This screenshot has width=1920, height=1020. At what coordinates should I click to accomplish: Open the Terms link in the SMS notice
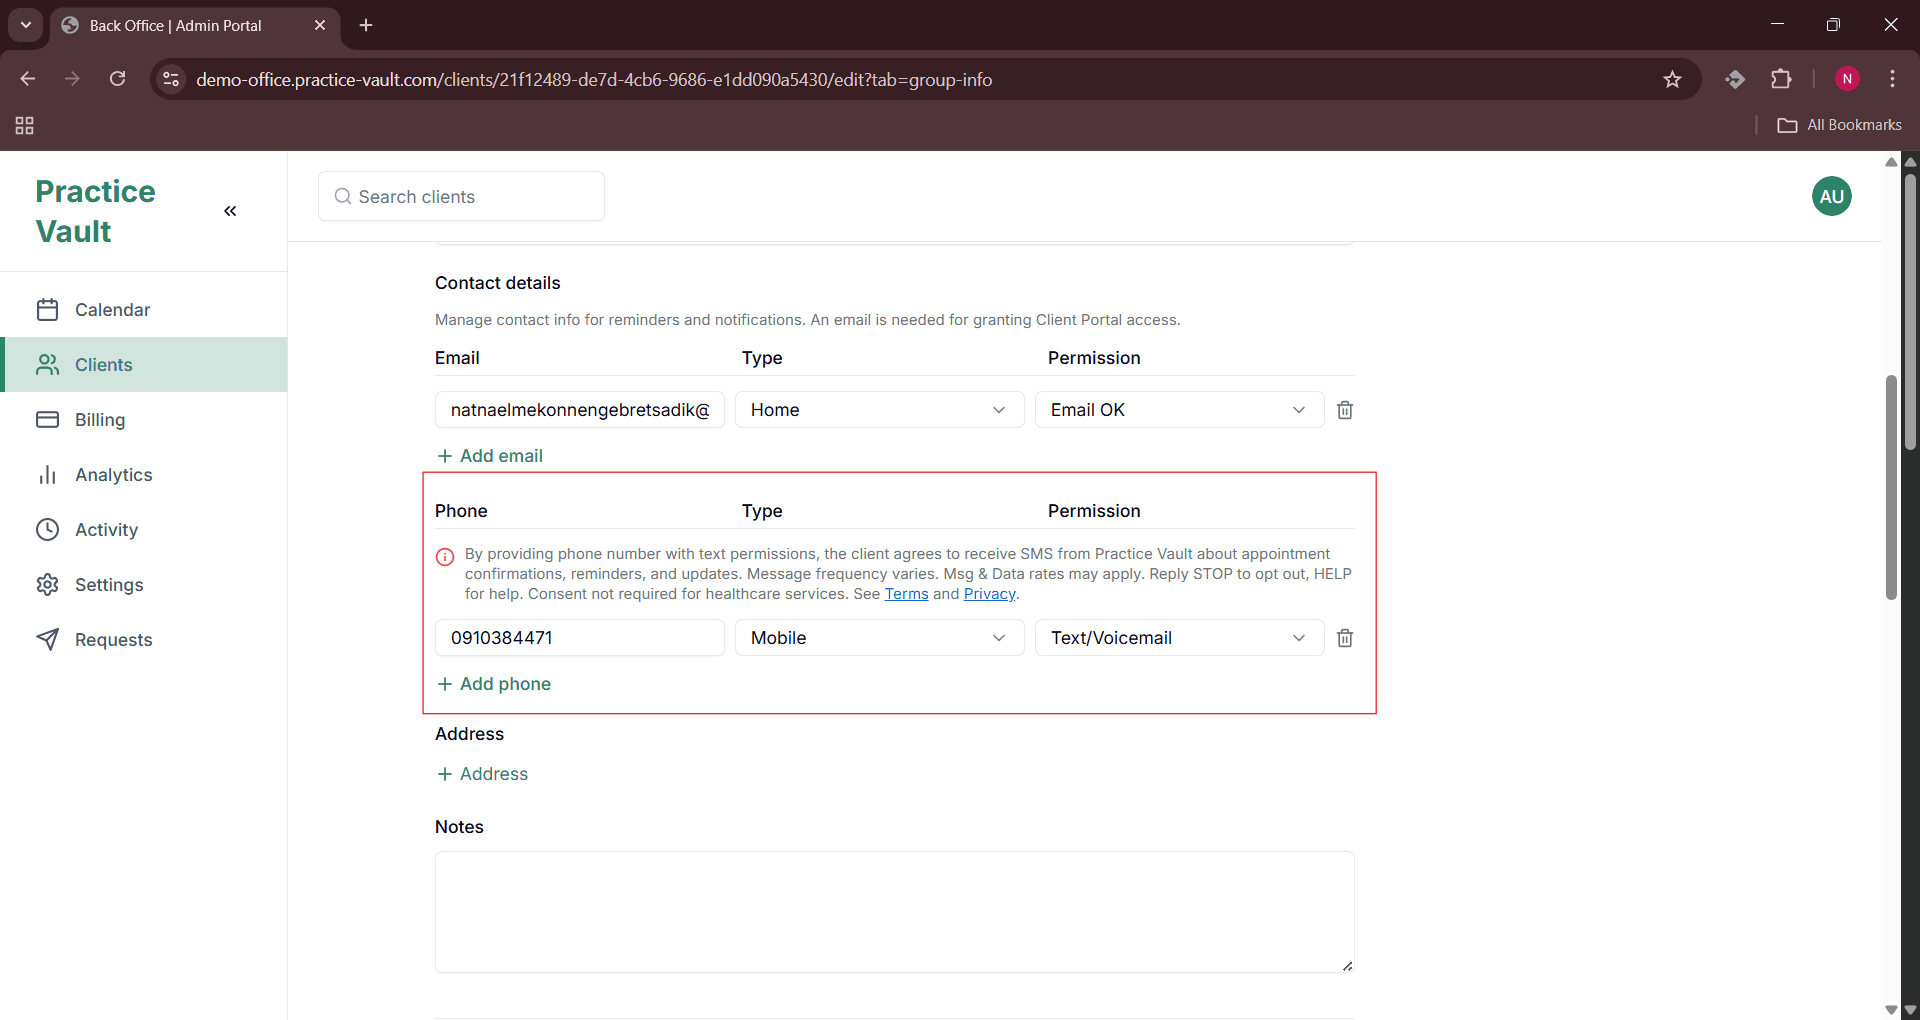coord(904,594)
